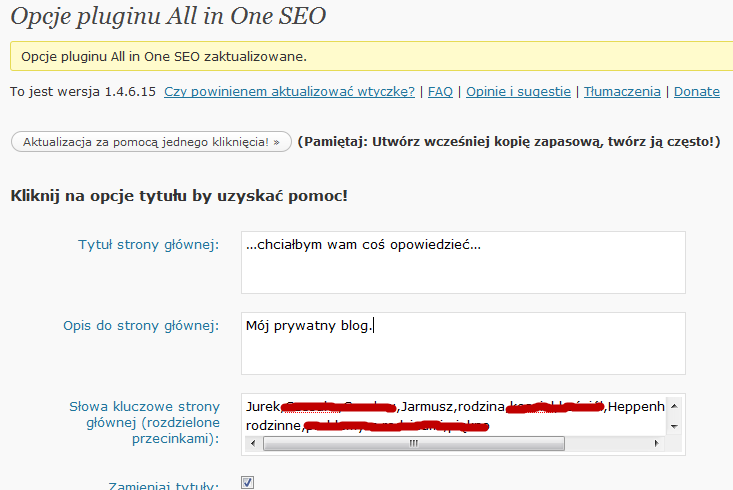This screenshot has width=733, height=490.
Task: Click the bold 'Pamiętaj' backup reminder text
Action: coord(508,142)
